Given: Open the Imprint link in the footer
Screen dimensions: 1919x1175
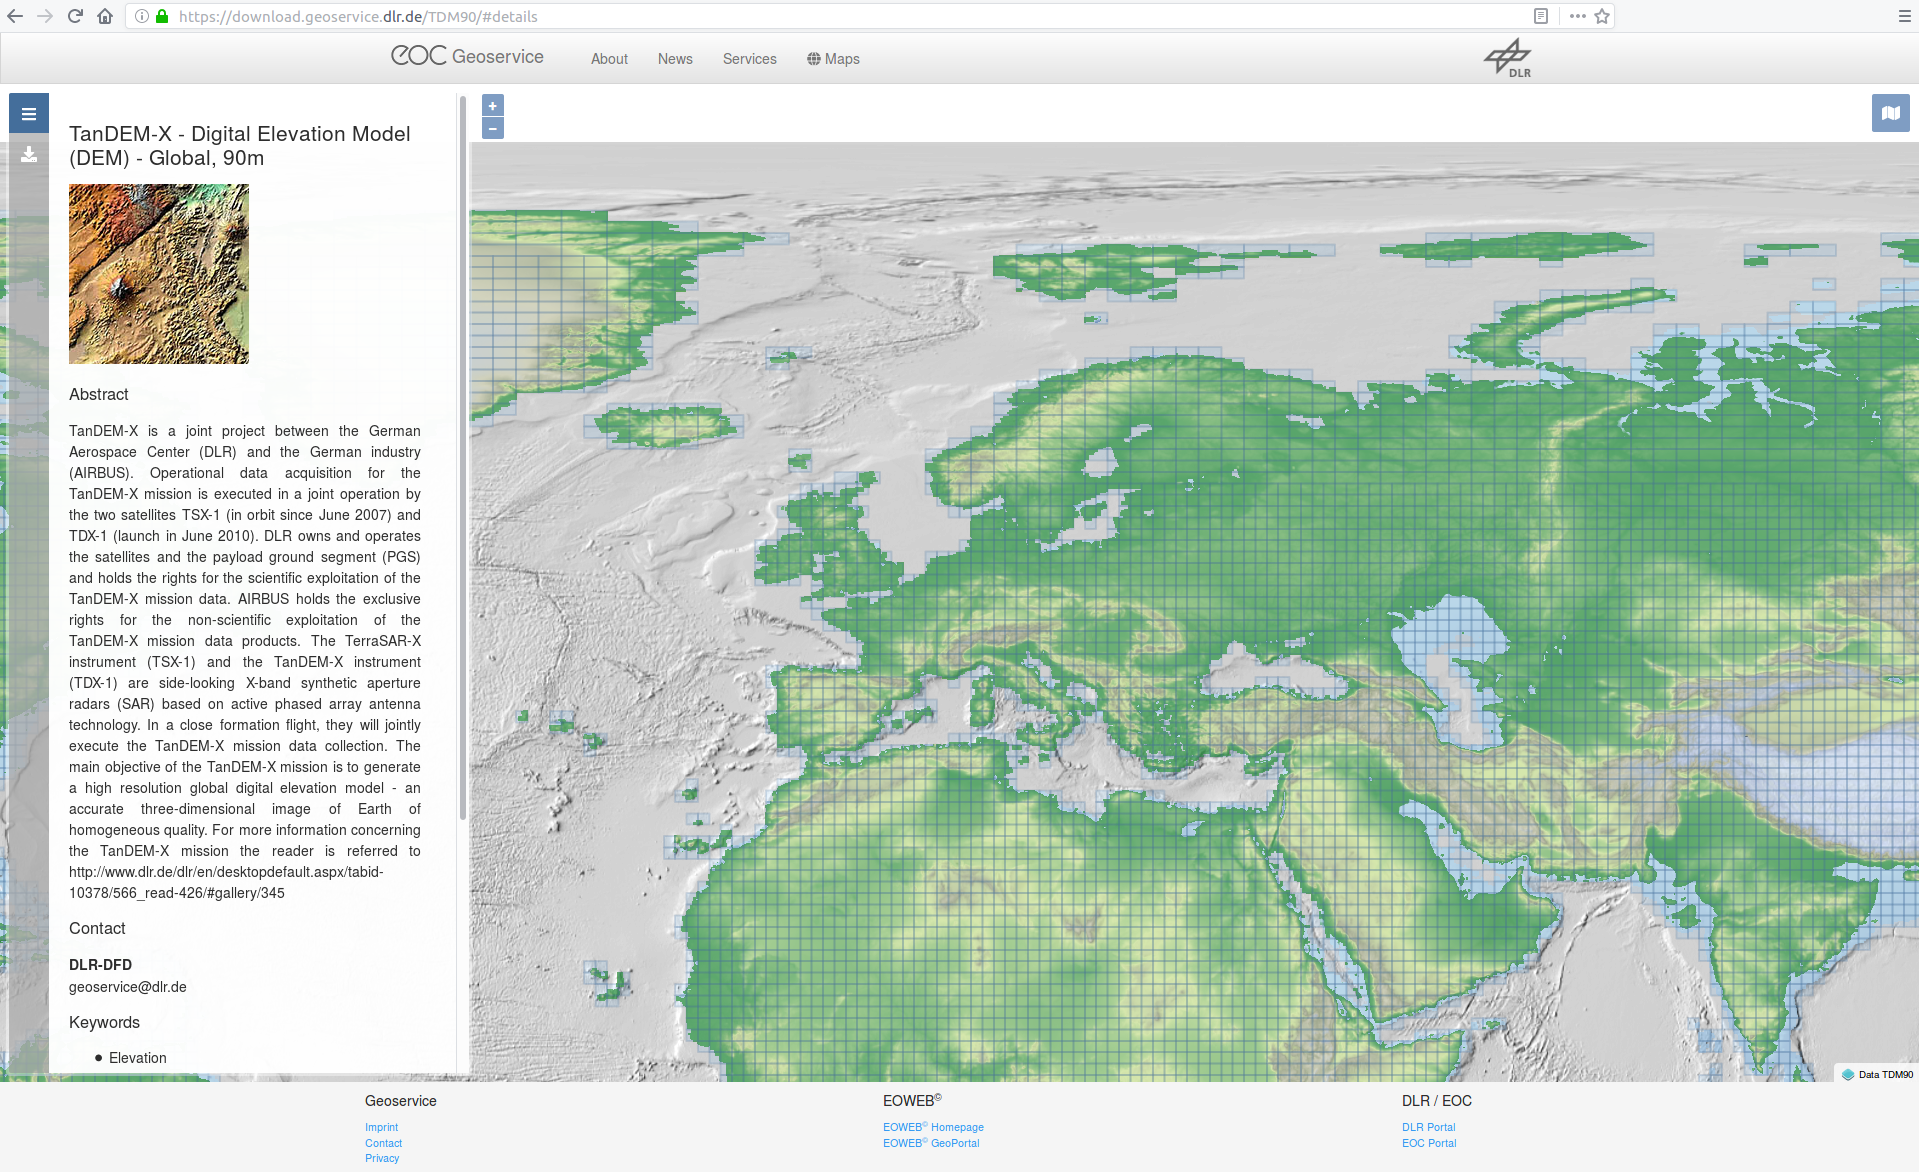Looking at the screenshot, I should click(x=381, y=1127).
